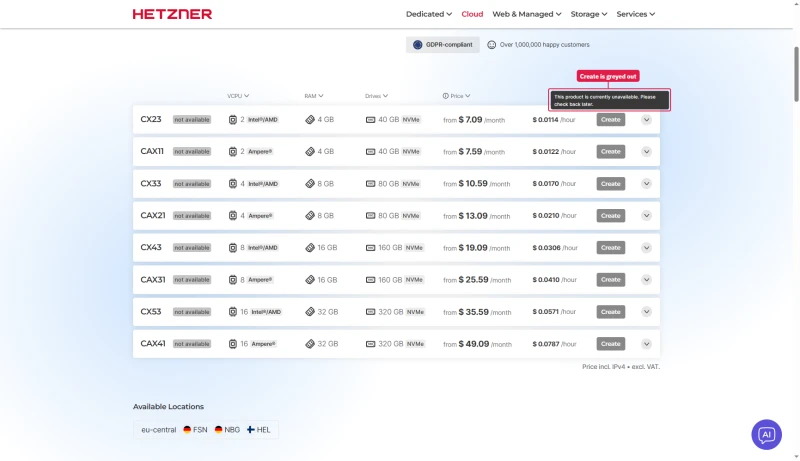Click the $ 0.0306 hourly price
Screen dimensions: 800x461
coord(546,248)
